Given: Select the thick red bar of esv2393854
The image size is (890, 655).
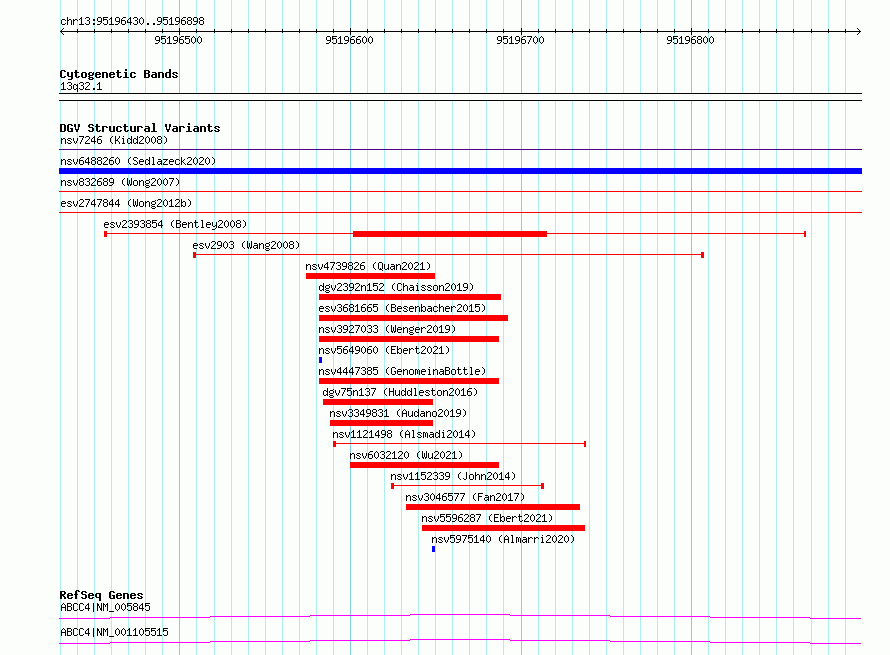Looking at the screenshot, I should click(450, 234).
